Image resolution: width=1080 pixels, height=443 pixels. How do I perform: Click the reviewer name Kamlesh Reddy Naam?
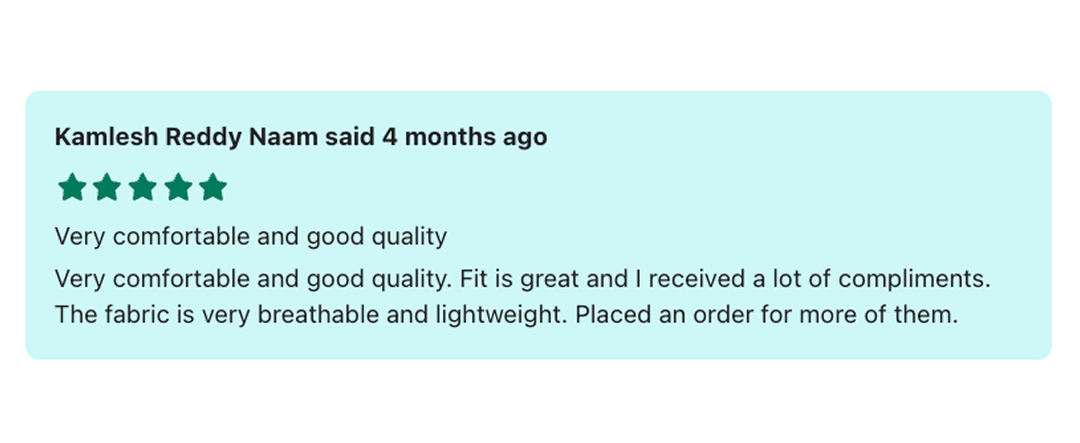pyautogui.click(x=187, y=137)
